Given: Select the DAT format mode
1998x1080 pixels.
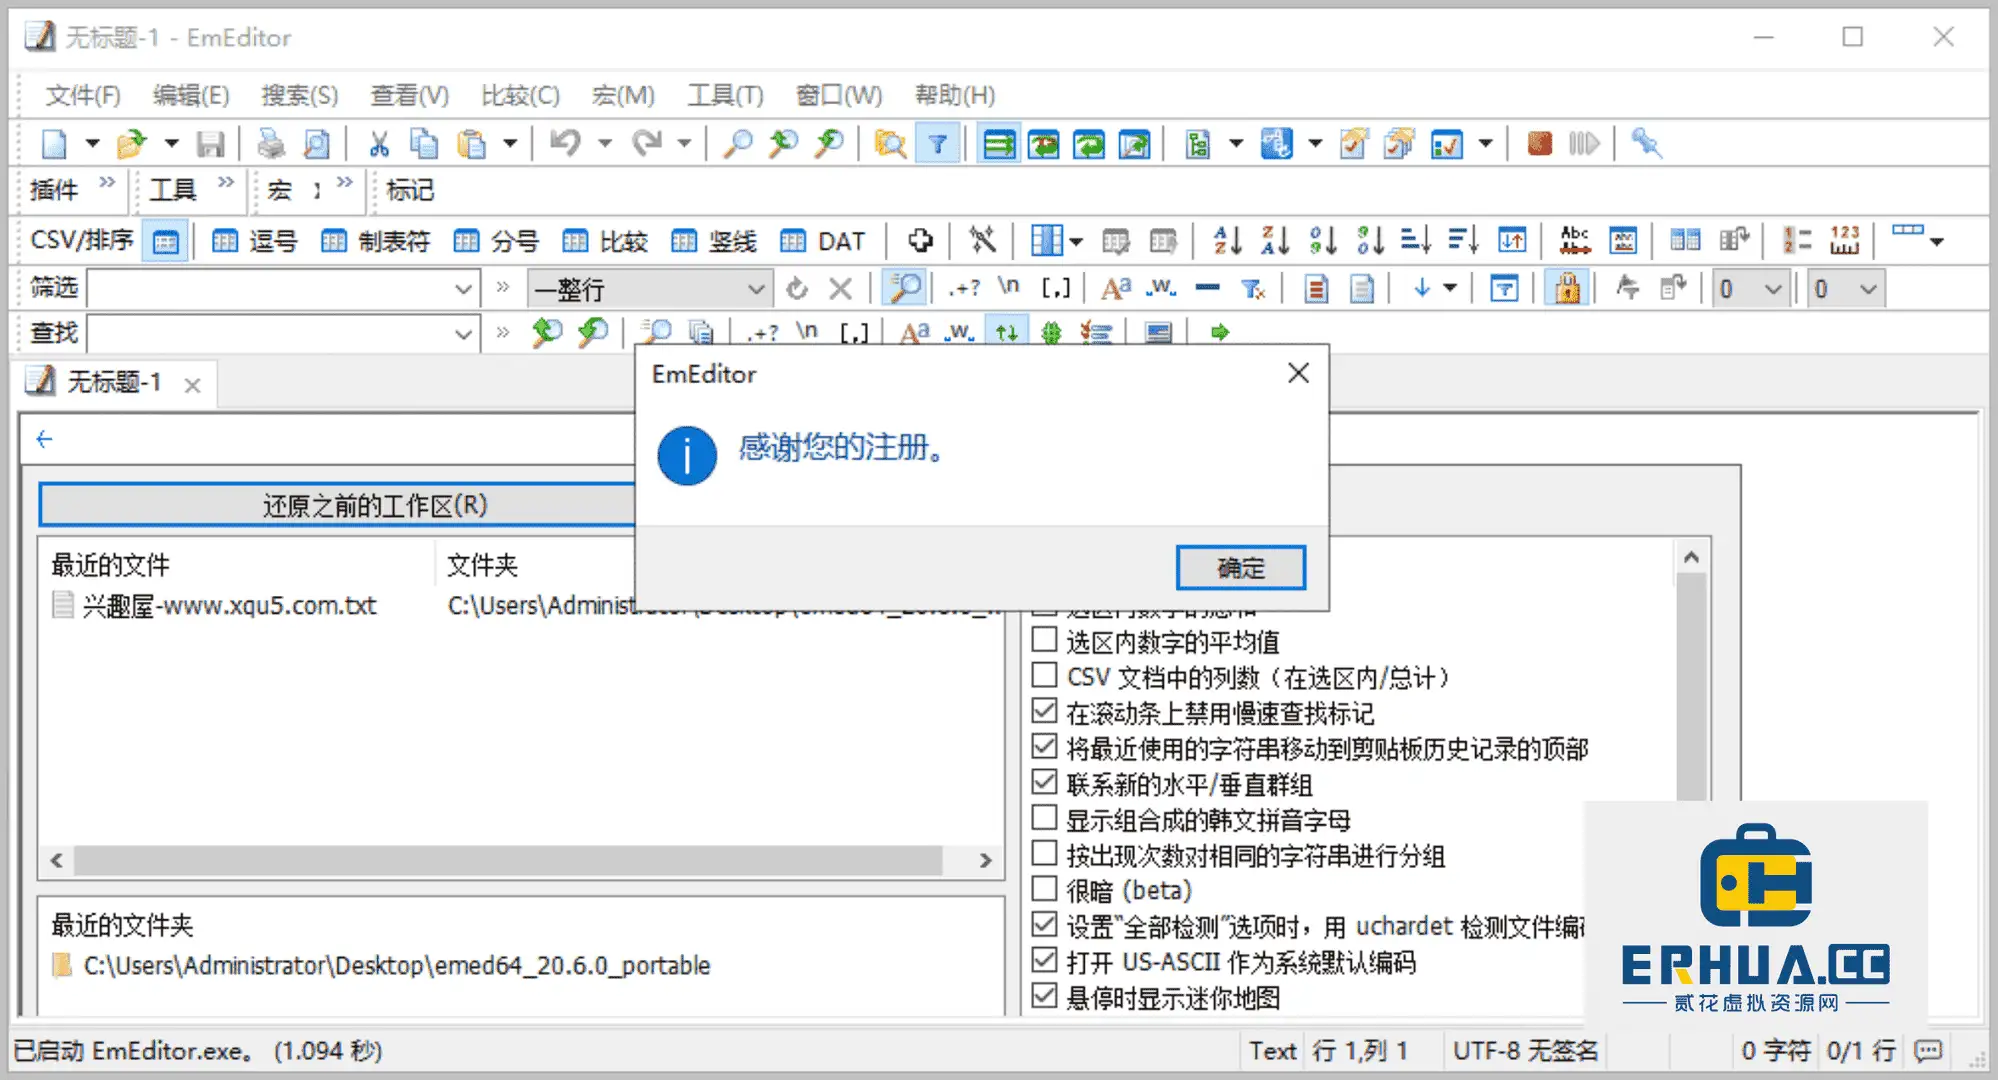Looking at the screenshot, I should (822, 241).
